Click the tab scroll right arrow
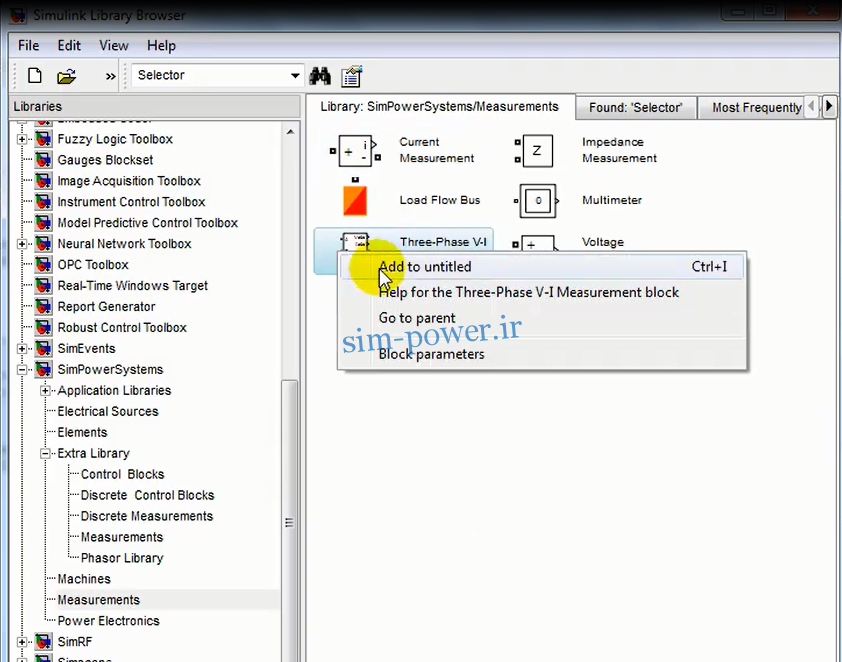The height and width of the screenshot is (662, 842). tap(829, 106)
